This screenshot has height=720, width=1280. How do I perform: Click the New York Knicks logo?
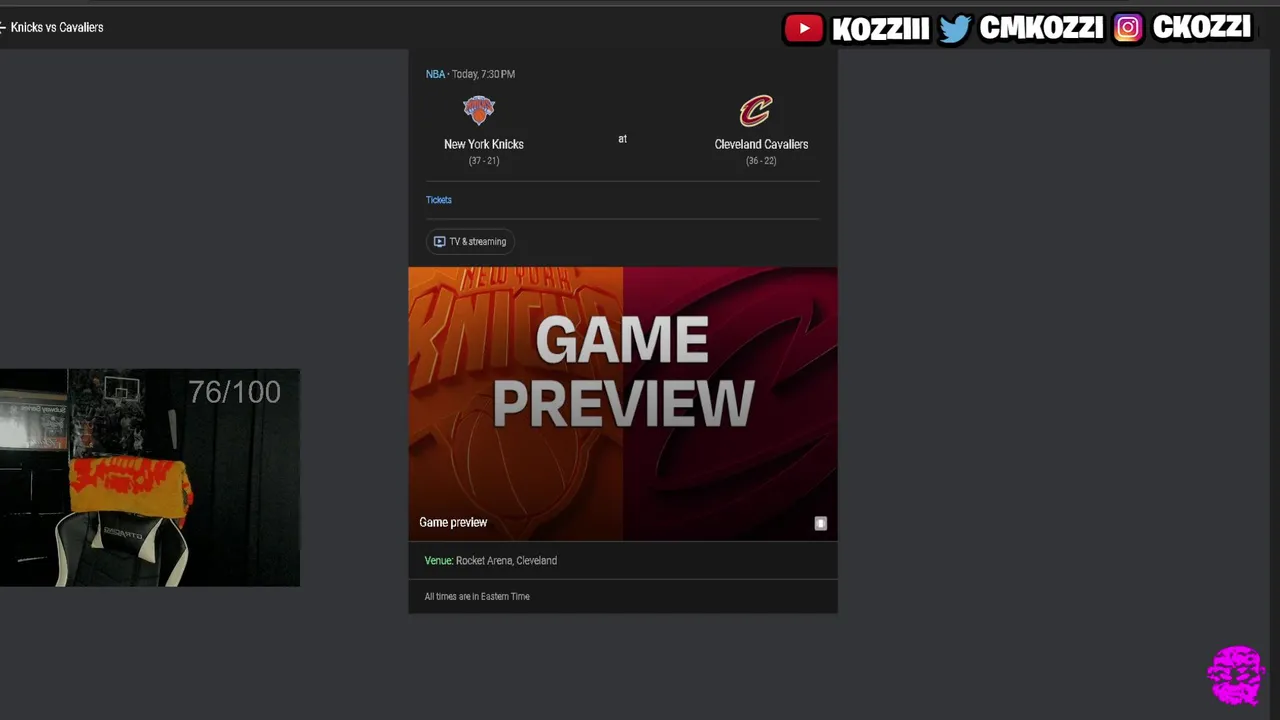pyautogui.click(x=479, y=110)
